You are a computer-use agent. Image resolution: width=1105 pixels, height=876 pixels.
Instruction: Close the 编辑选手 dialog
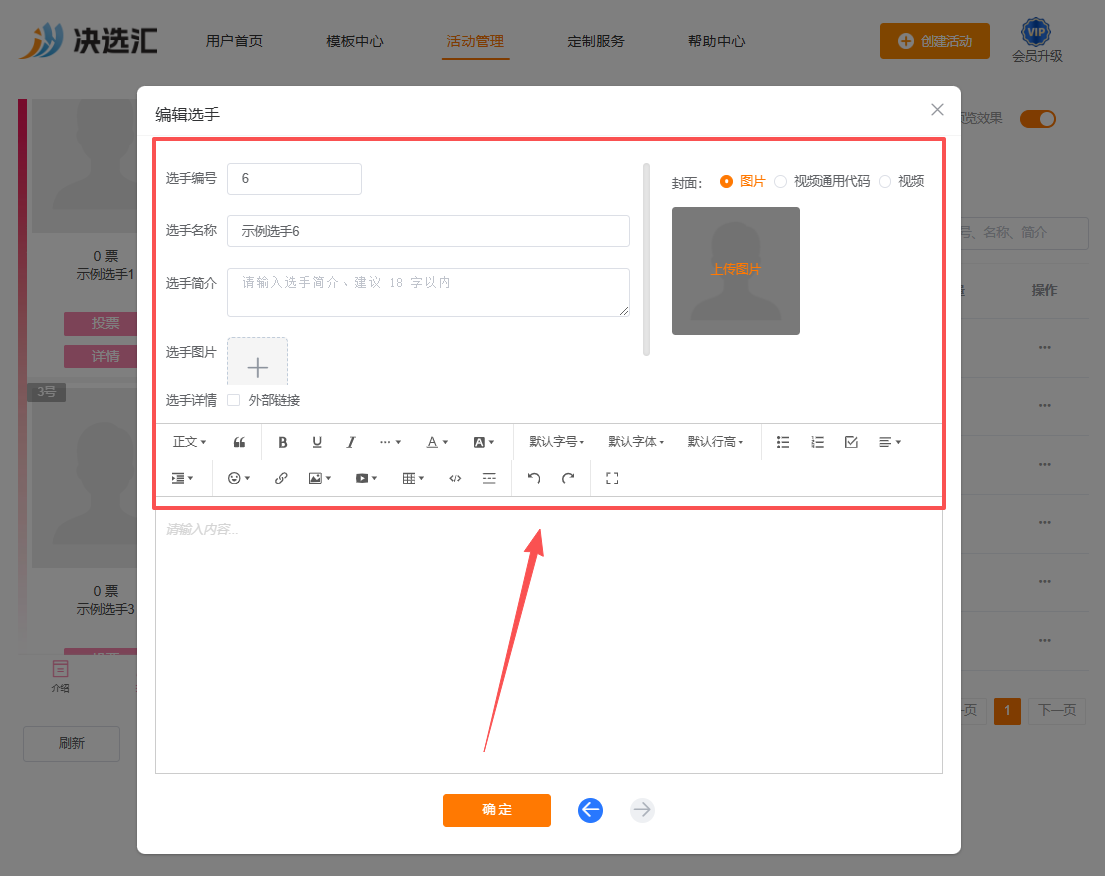[937, 109]
